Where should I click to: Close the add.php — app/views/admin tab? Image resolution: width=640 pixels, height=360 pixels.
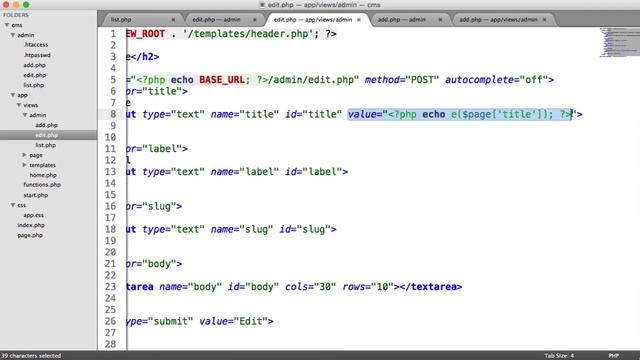(544, 20)
